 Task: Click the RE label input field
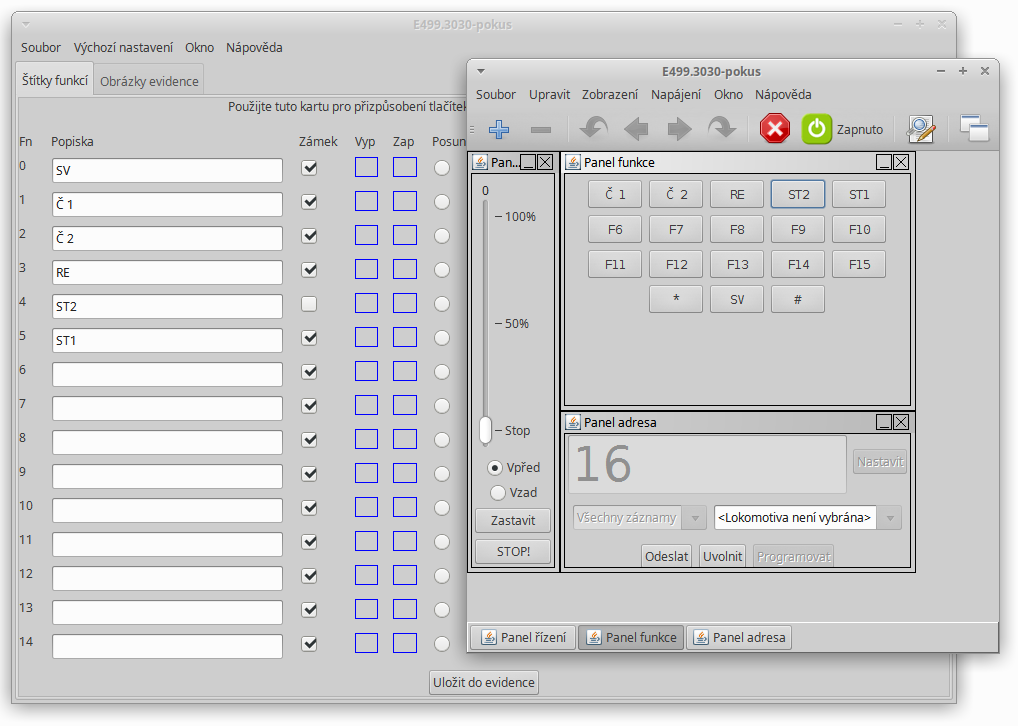click(167, 272)
